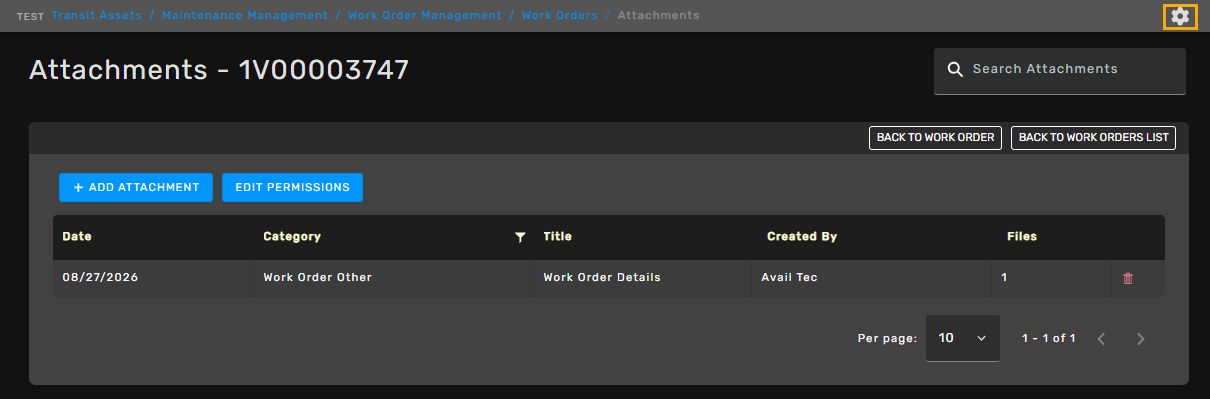Select the Work Order Other row
The width and height of the screenshot is (1210, 399).
pos(609,278)
